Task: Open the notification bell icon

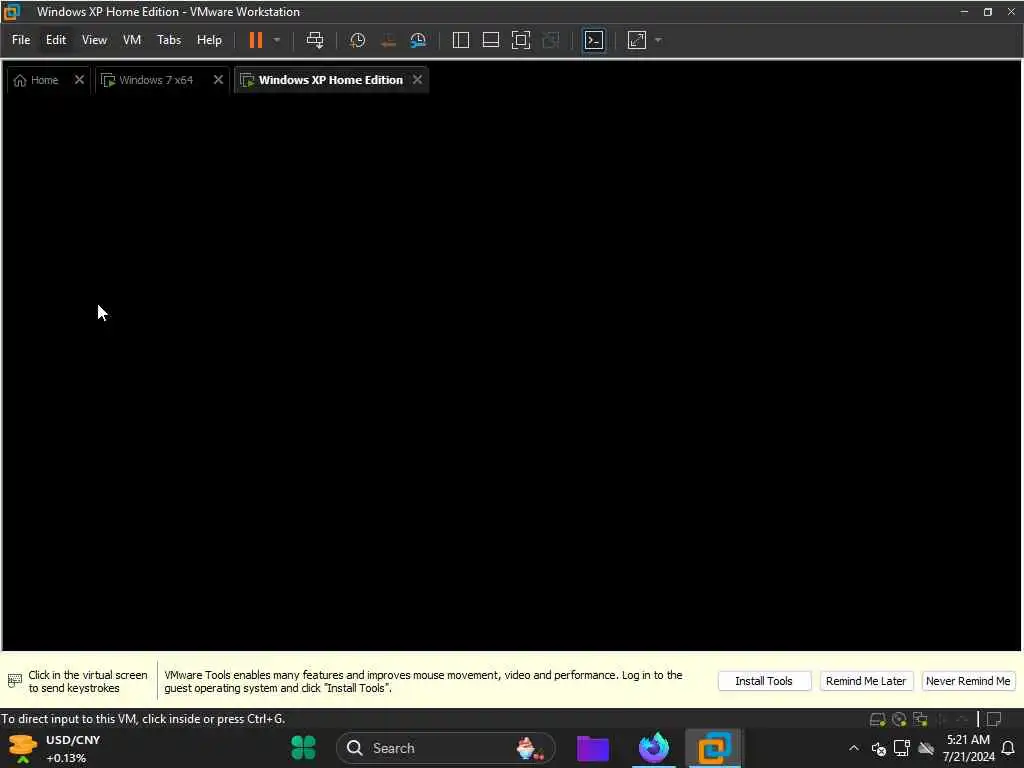Action: pyautogui.click(x=1008, y=748)
